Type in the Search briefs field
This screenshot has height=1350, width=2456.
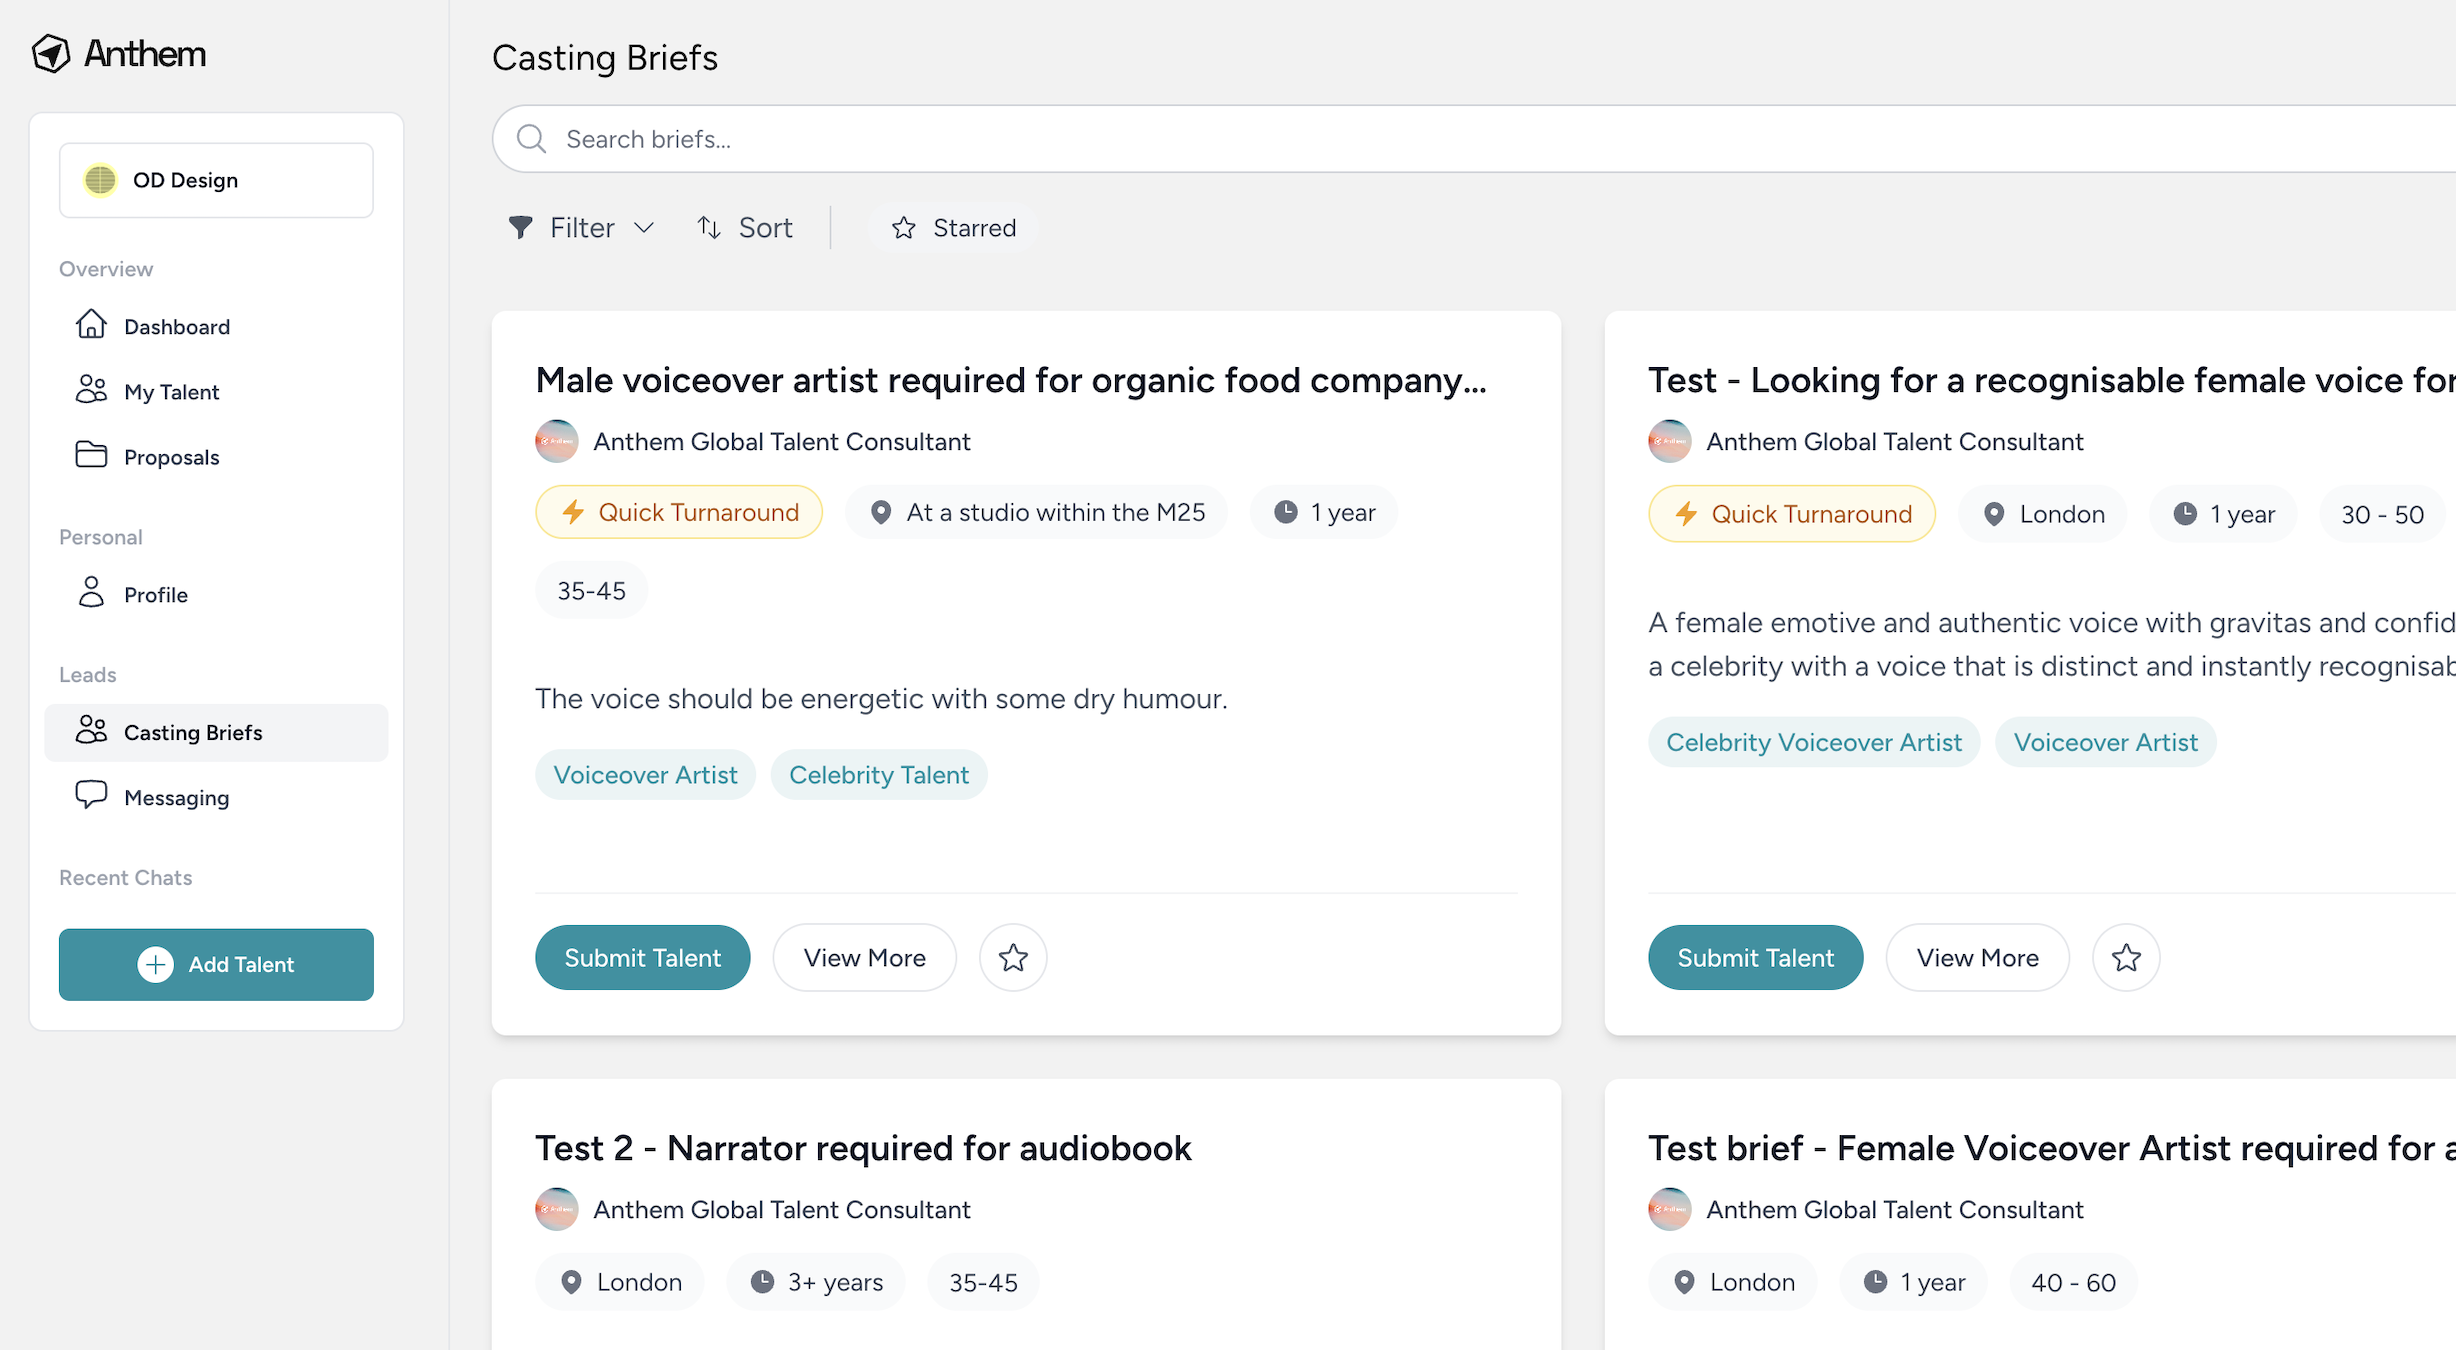[x=1400, y=139]
